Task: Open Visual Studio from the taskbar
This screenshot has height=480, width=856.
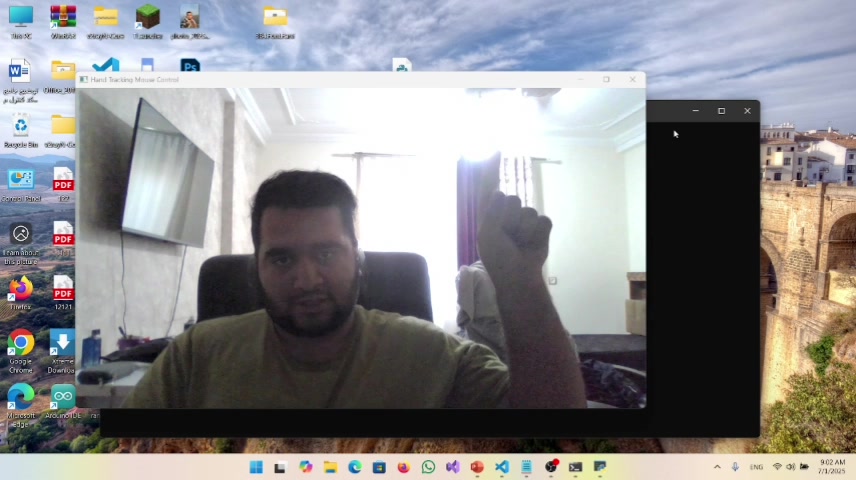Action: (x=453, y=467)
